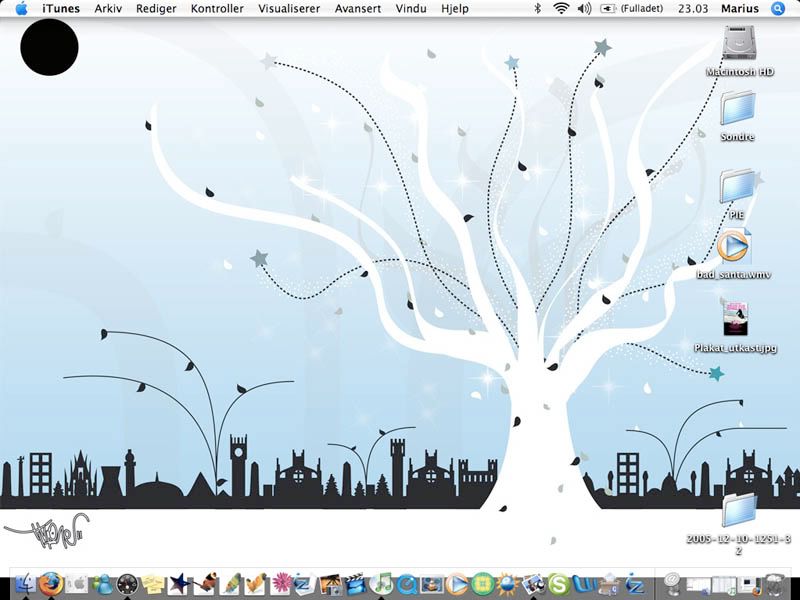
Task: Toggle the Bluetooth status menu
Action: pyautogui.click(x=536, y=8)
